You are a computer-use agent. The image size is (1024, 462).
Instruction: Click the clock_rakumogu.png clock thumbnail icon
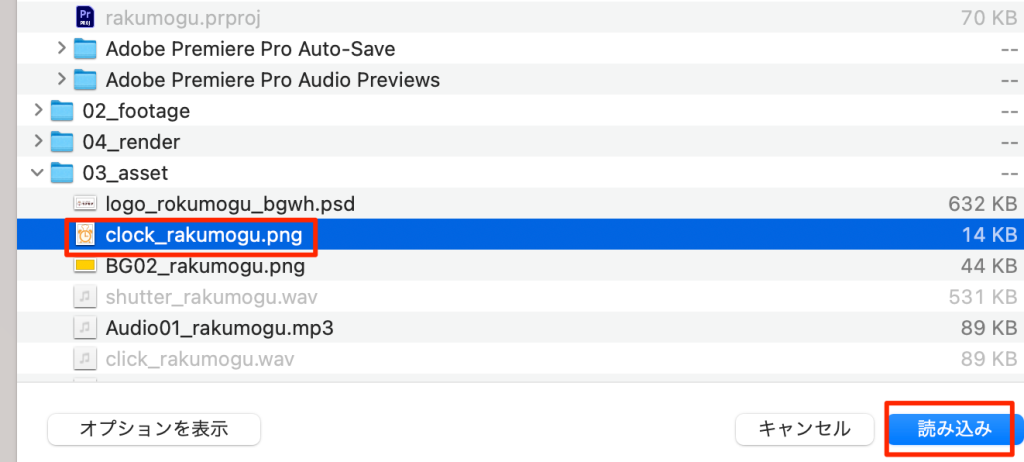click(x=85, y=236)
